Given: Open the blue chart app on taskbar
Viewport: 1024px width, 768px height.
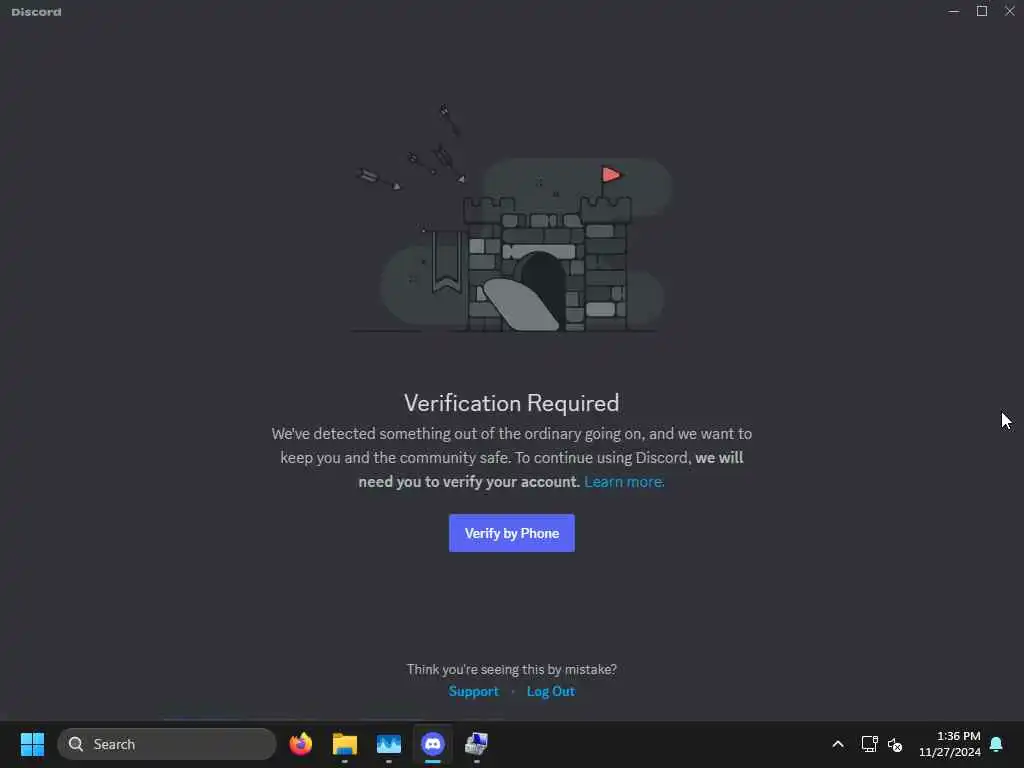Looking at the screenshot, I should tap(389, 744).
